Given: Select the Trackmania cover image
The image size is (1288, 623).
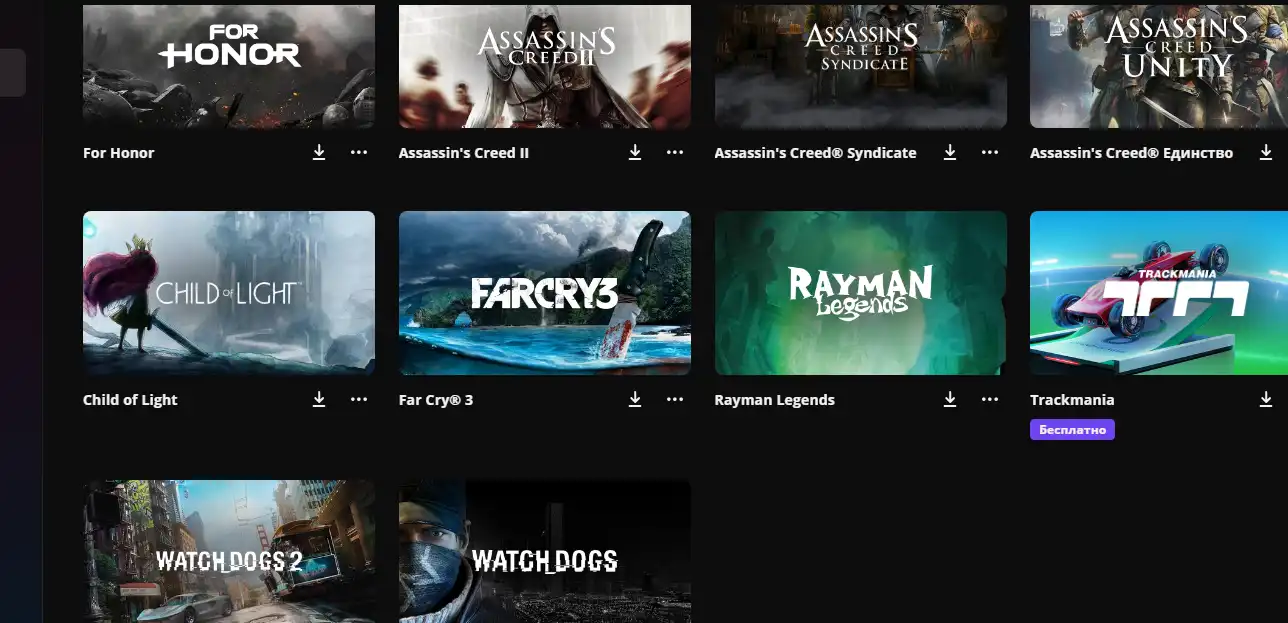Looking at the screenshot, I should 1159,293.
